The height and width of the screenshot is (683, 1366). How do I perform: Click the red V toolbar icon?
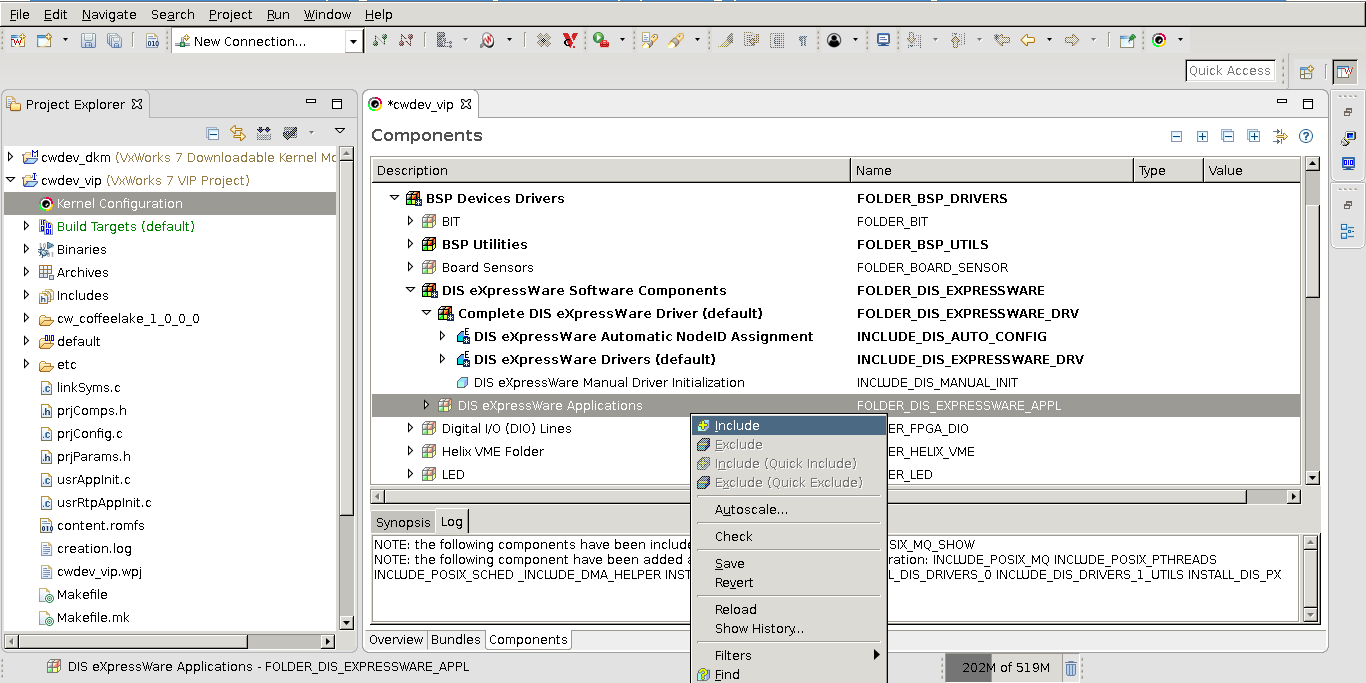[570, 41]
